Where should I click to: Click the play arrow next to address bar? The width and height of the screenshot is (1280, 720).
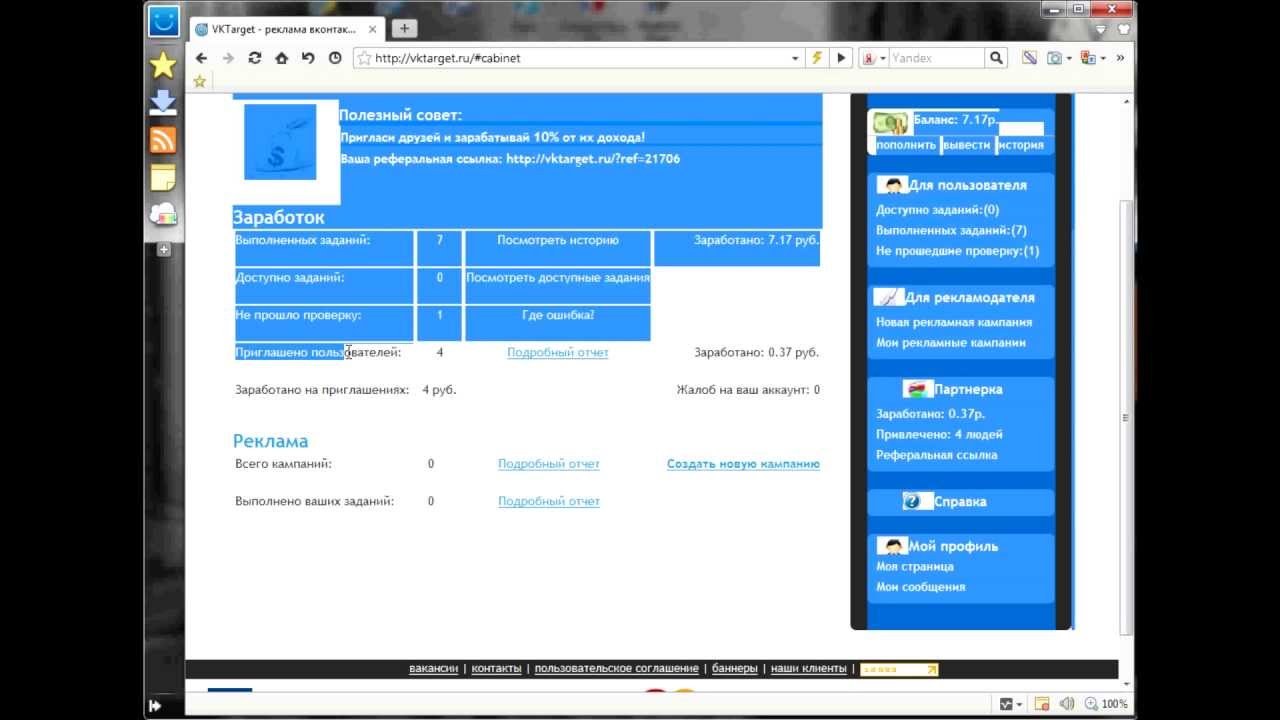point(841,58)
